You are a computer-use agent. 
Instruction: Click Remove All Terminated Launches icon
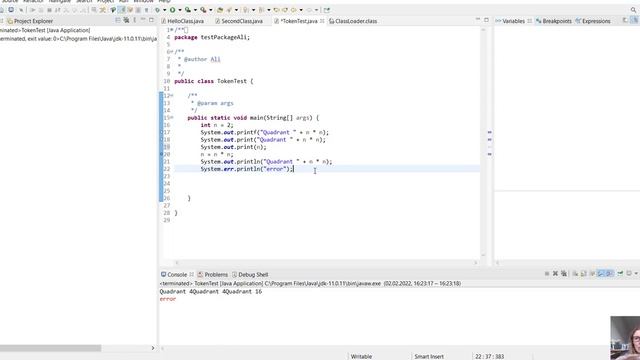(564, 274)
